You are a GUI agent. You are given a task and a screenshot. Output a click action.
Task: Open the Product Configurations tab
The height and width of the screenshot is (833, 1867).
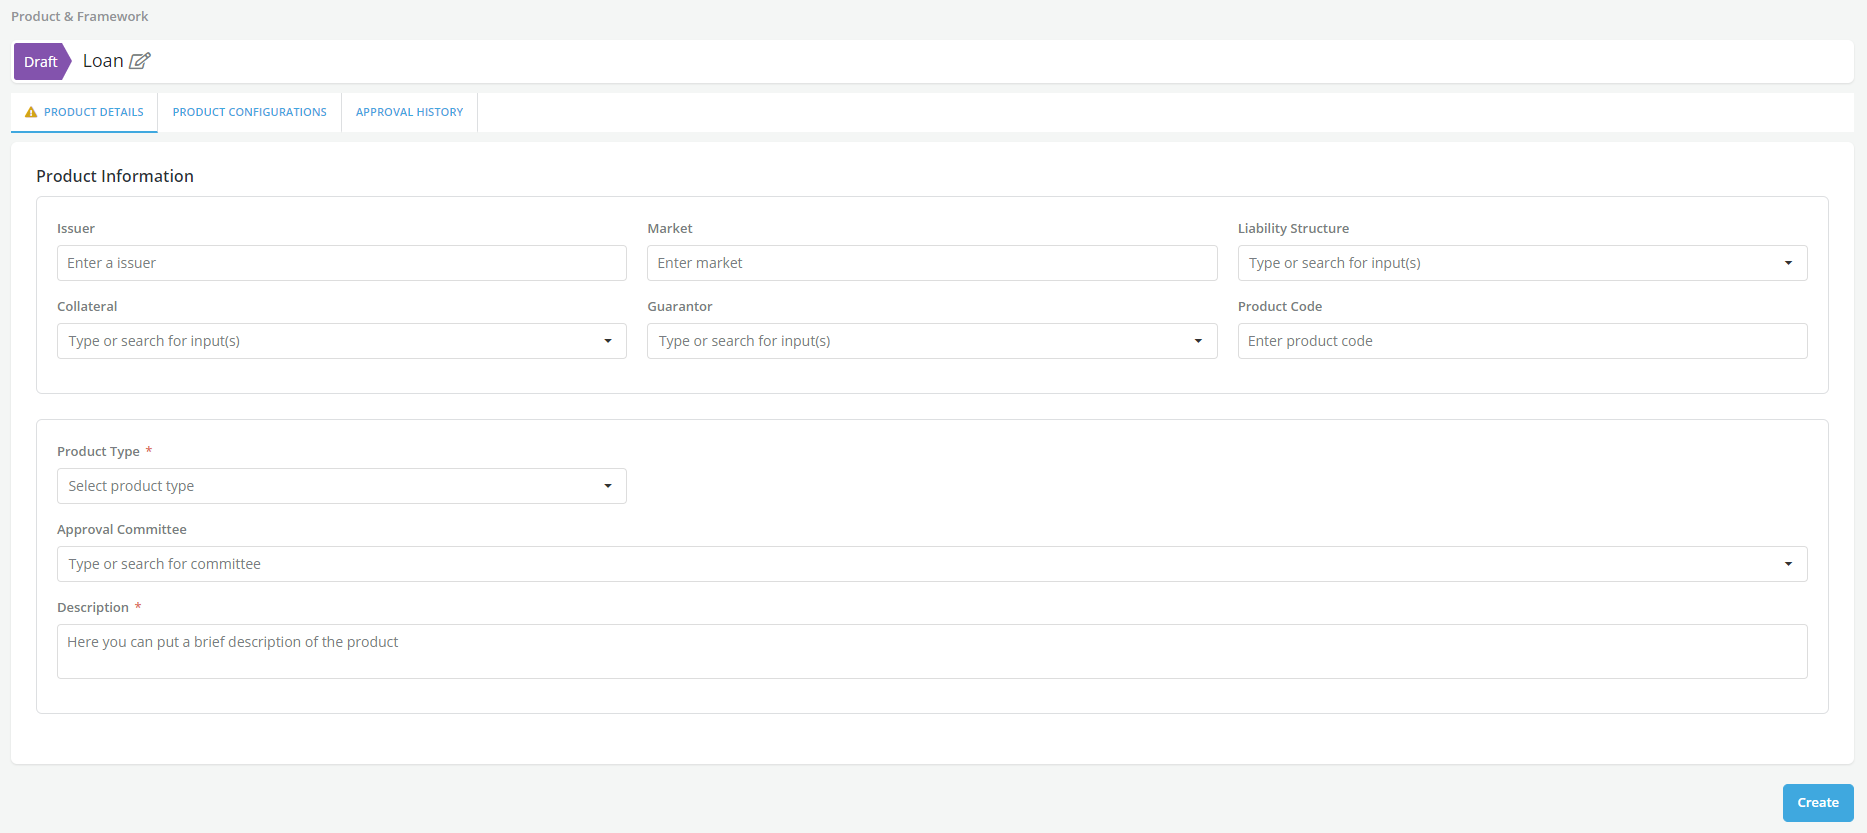click(249, 112)
